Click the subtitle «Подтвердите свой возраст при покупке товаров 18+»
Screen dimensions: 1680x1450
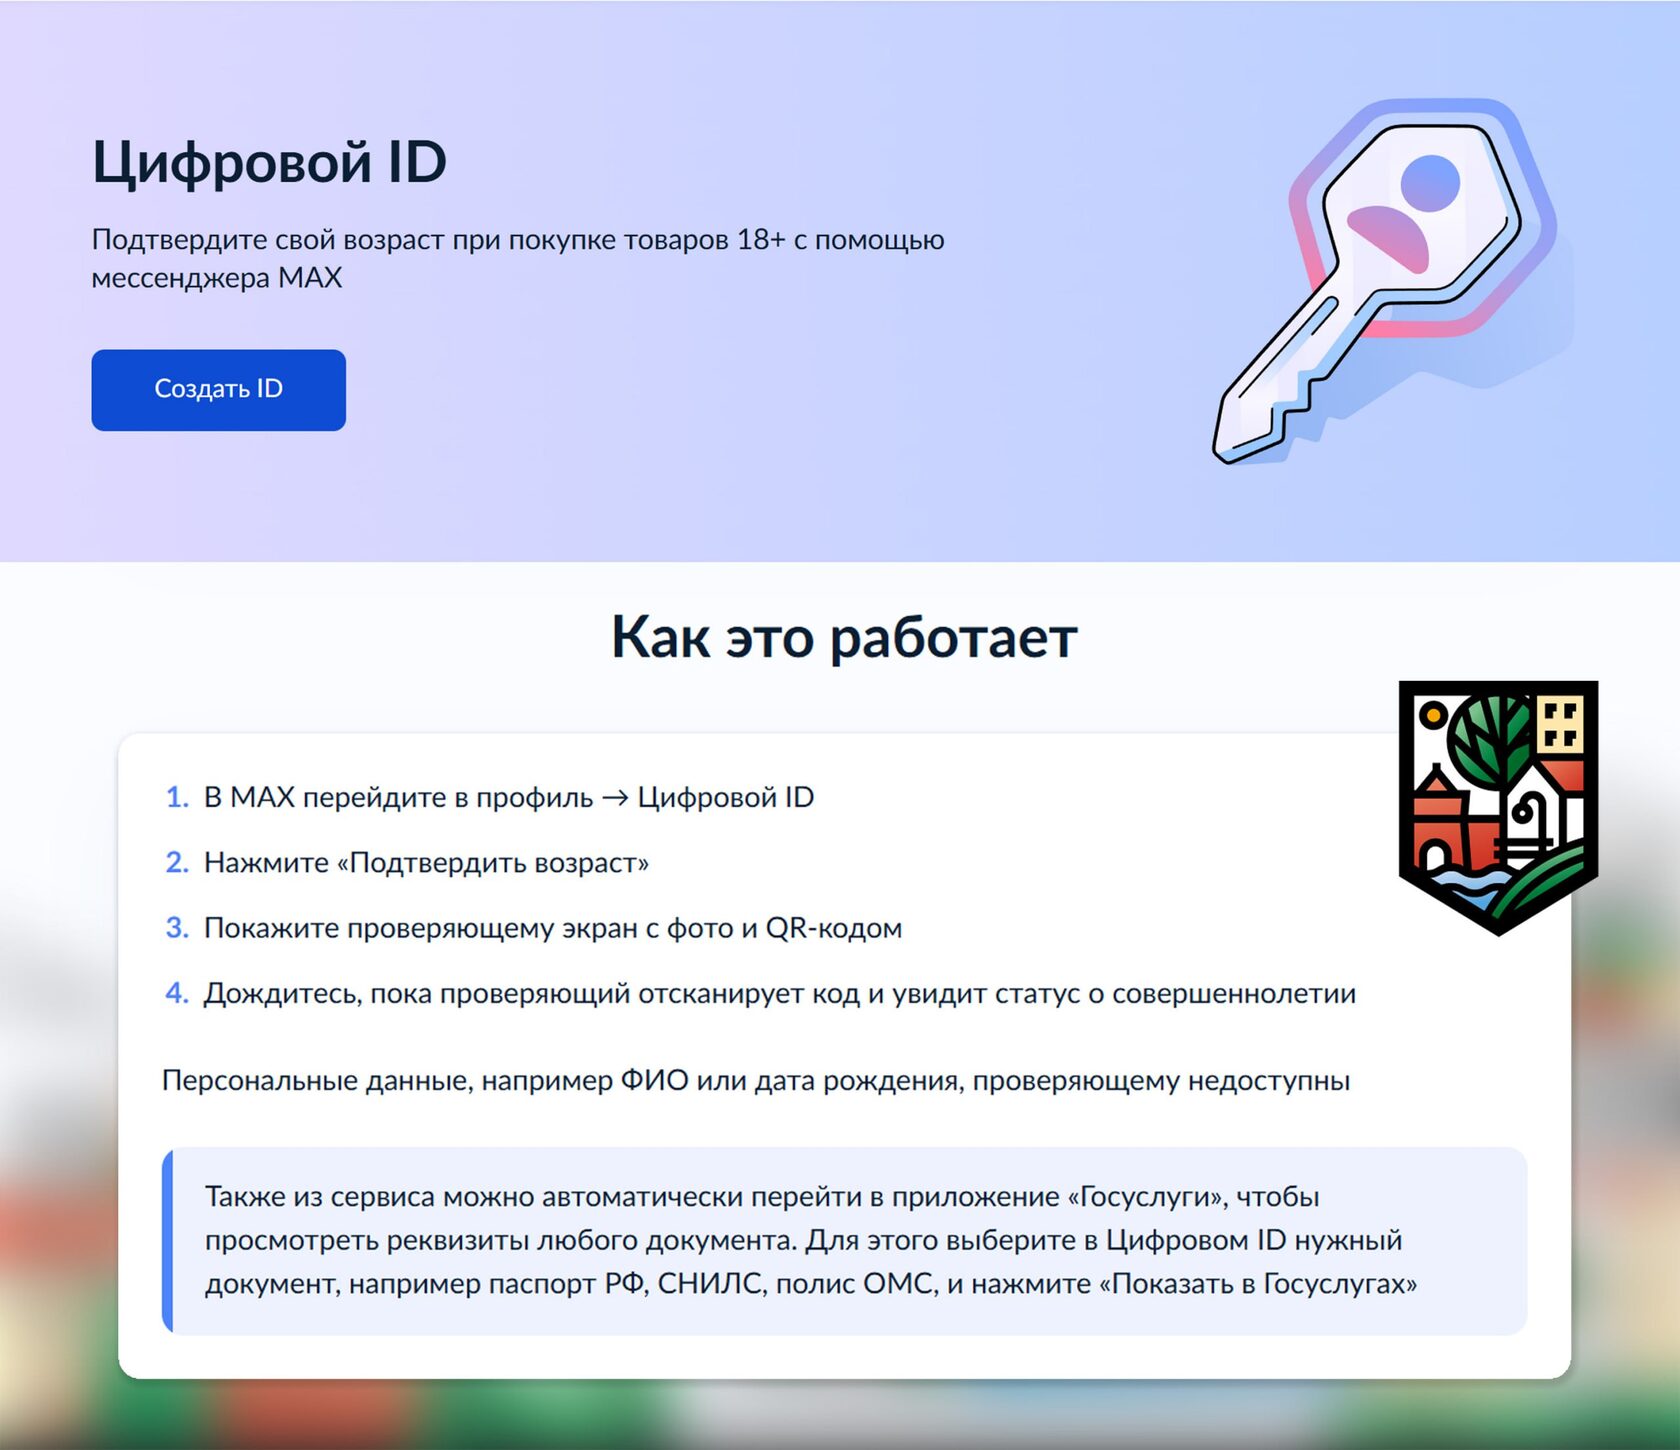coord(518,258)
